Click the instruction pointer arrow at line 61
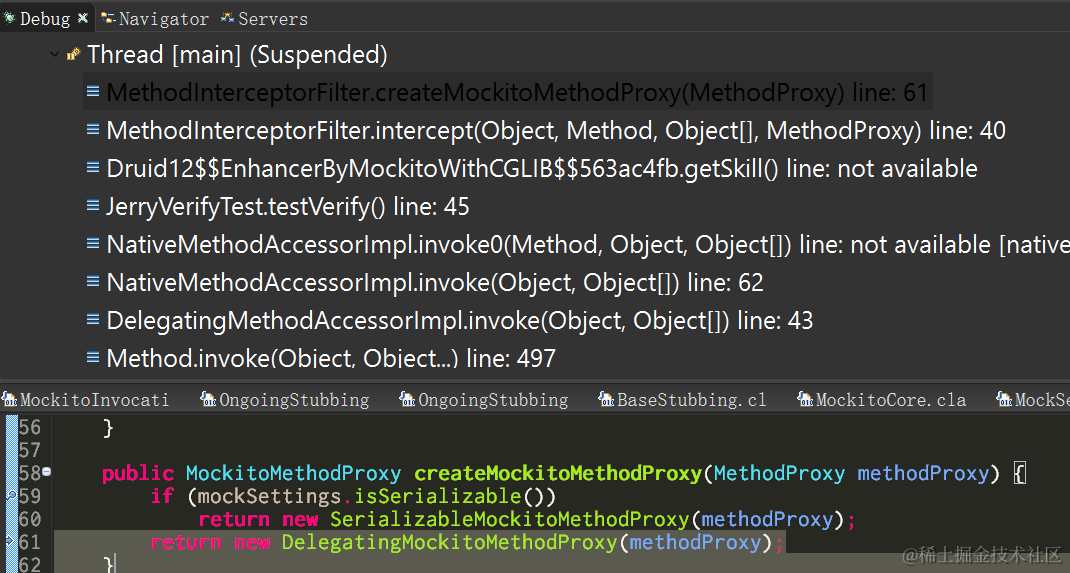This screenshot has width=1070, height=573. 10,542
